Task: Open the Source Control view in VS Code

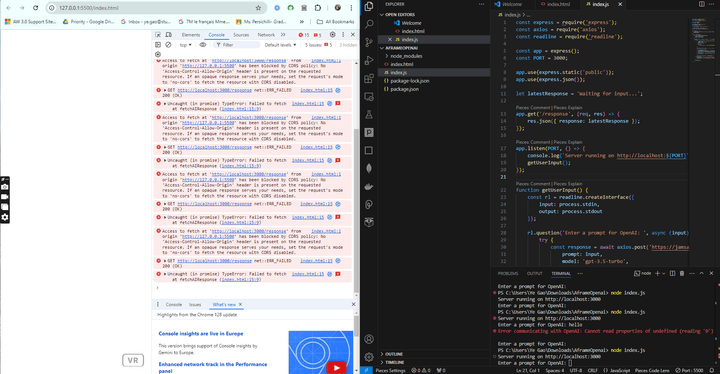Action: click(369, 42)
